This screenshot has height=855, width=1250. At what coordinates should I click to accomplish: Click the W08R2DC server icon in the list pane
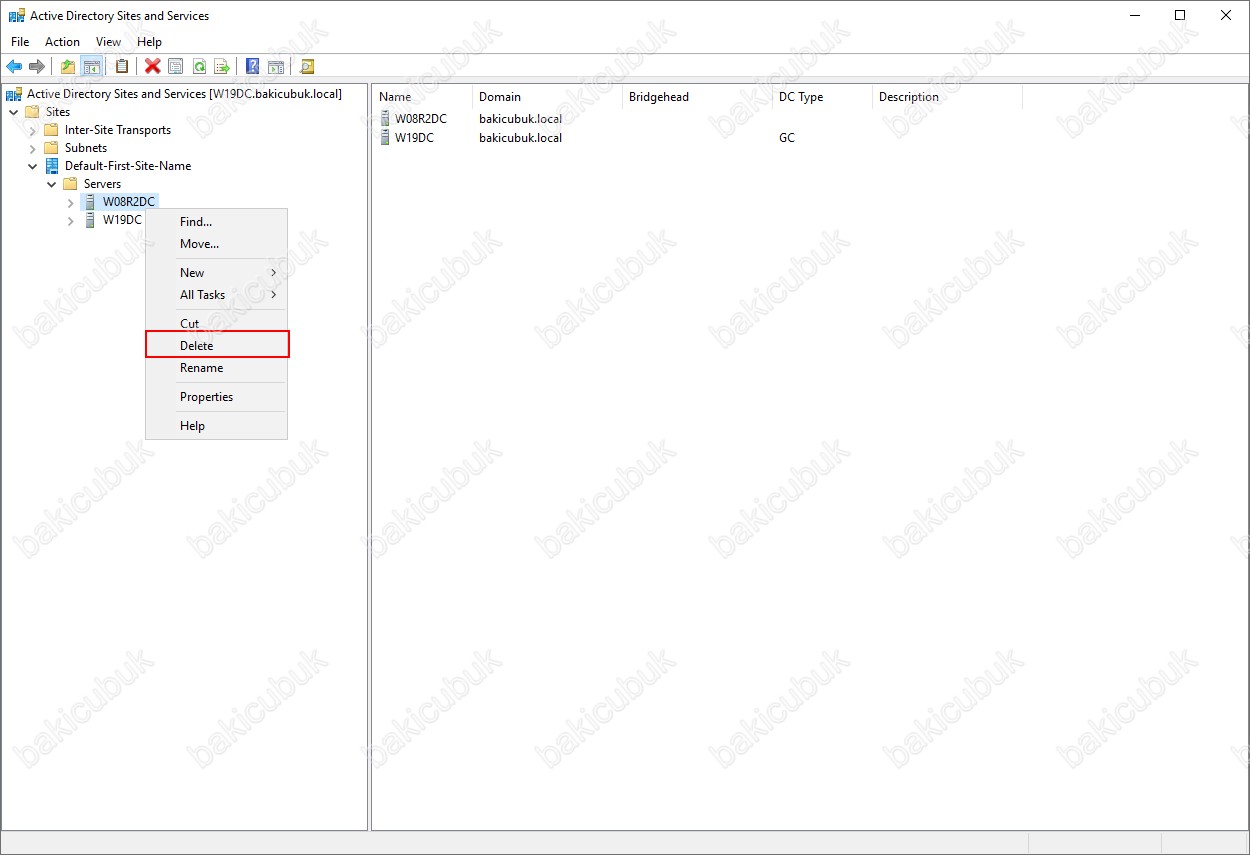tap(385, 119)
